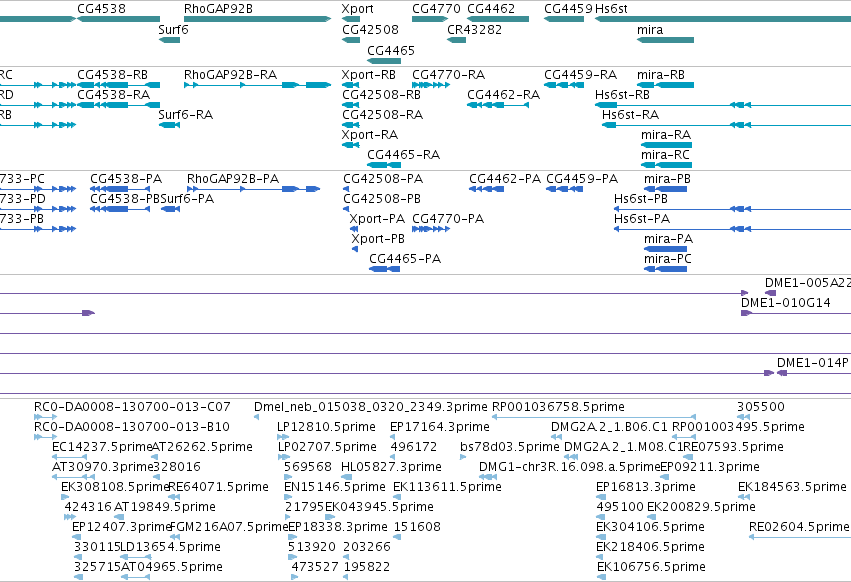This screenshot has width=851, height=582.
Task: Select transcript CG4459-RA
Action: tap(581, 74)
